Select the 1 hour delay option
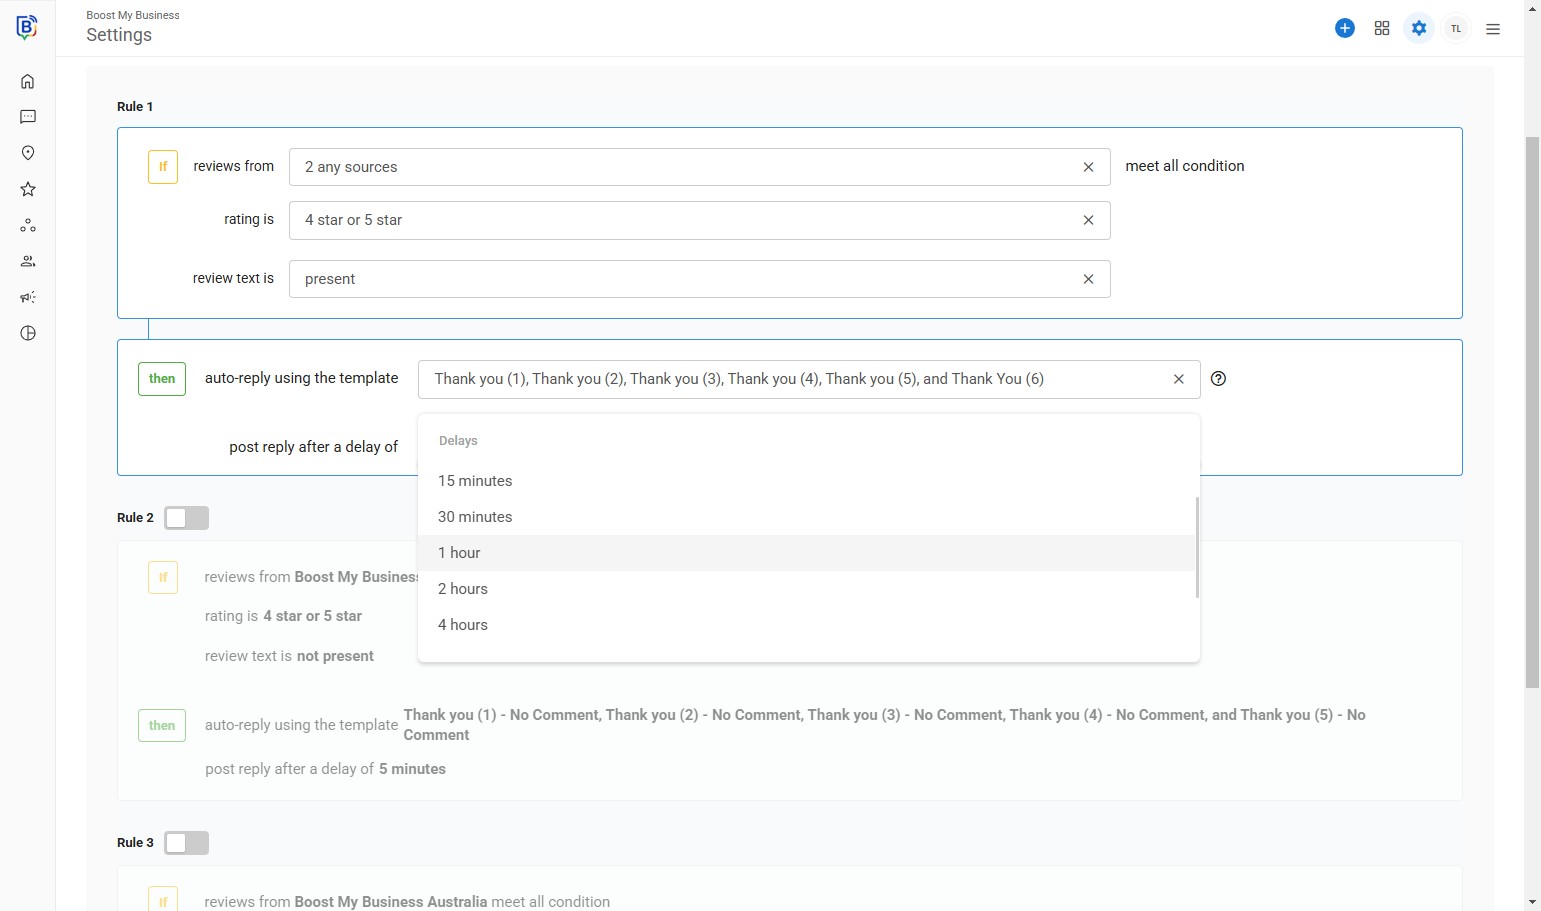The height and width of the screenshot is (911, 1541). (x=459, y=553)
